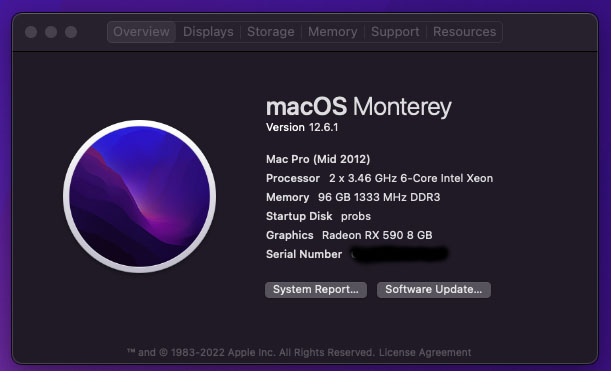Click the macOS Monterey title text
611x371 pixels.
click(x=358, y=106)
